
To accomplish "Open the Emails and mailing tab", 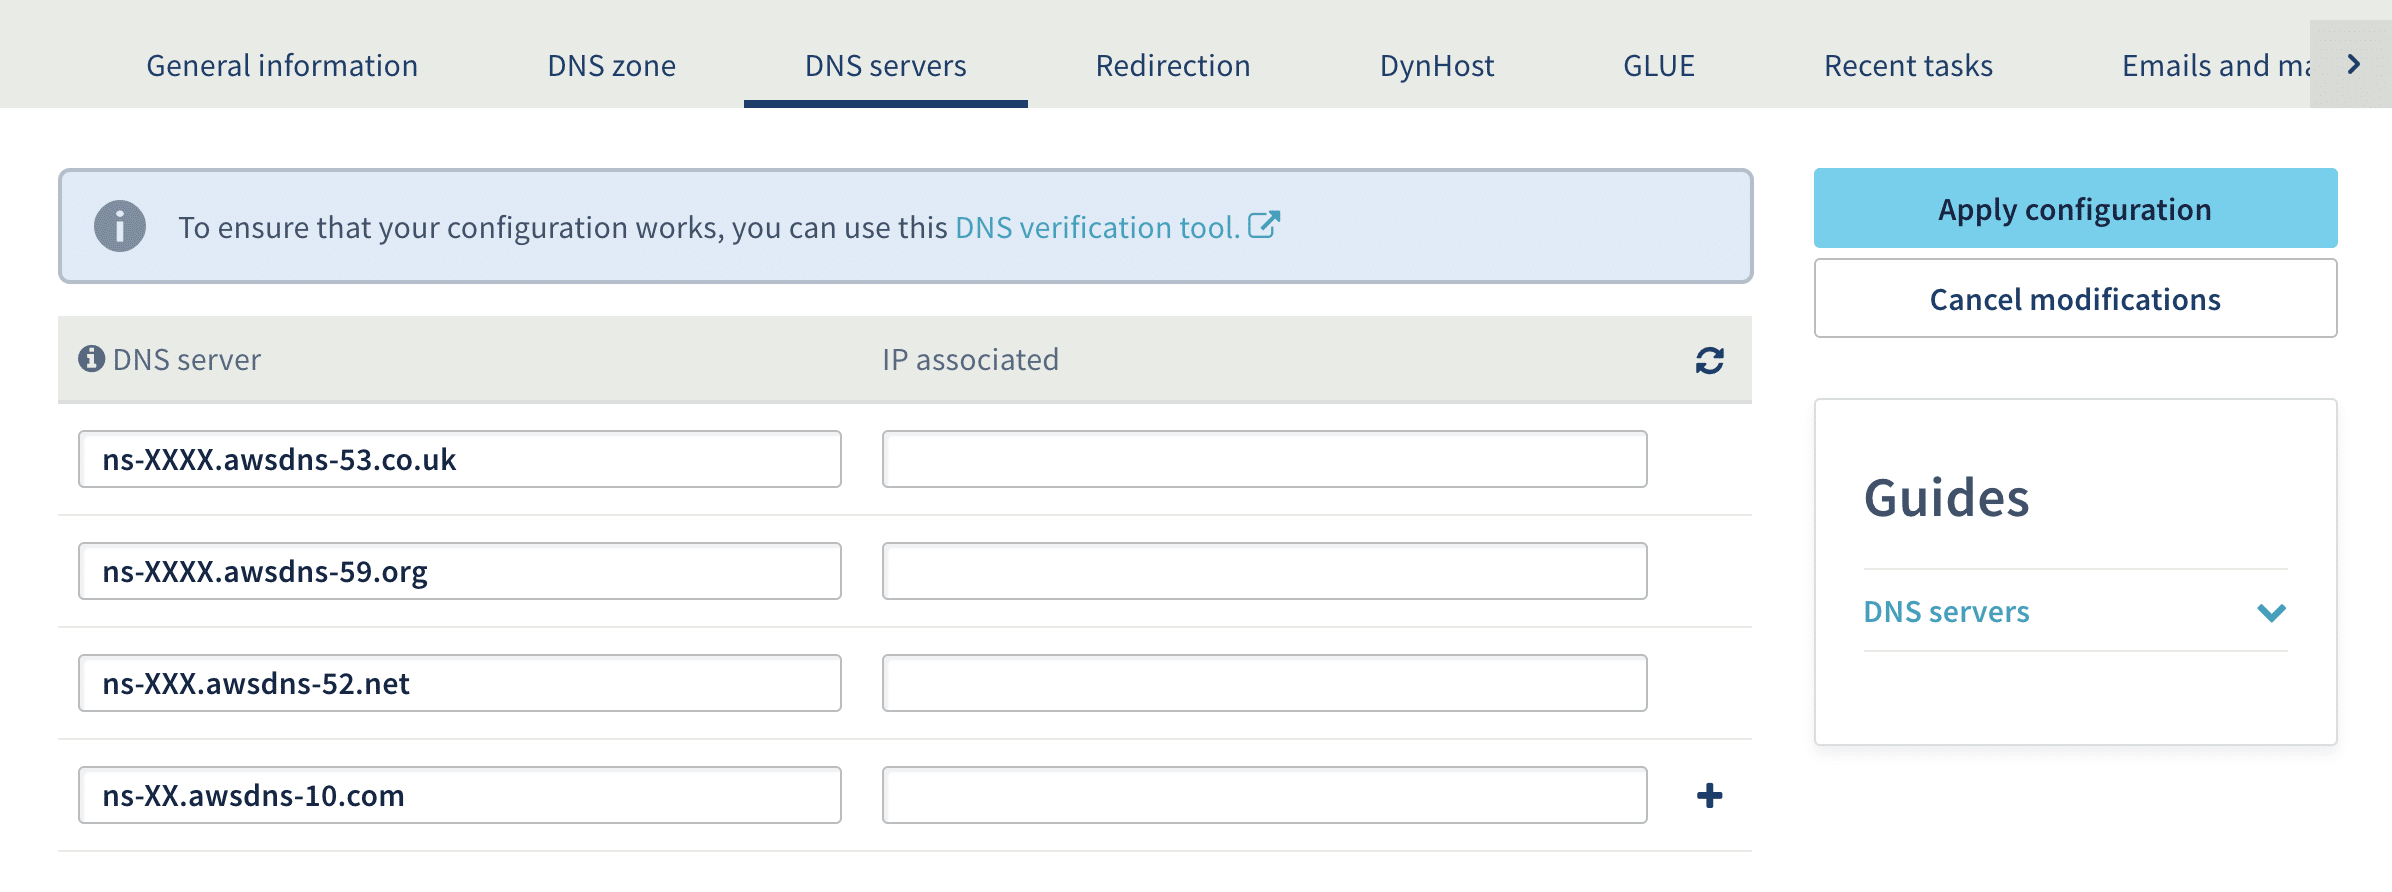I will click(x=2215, y=66).
